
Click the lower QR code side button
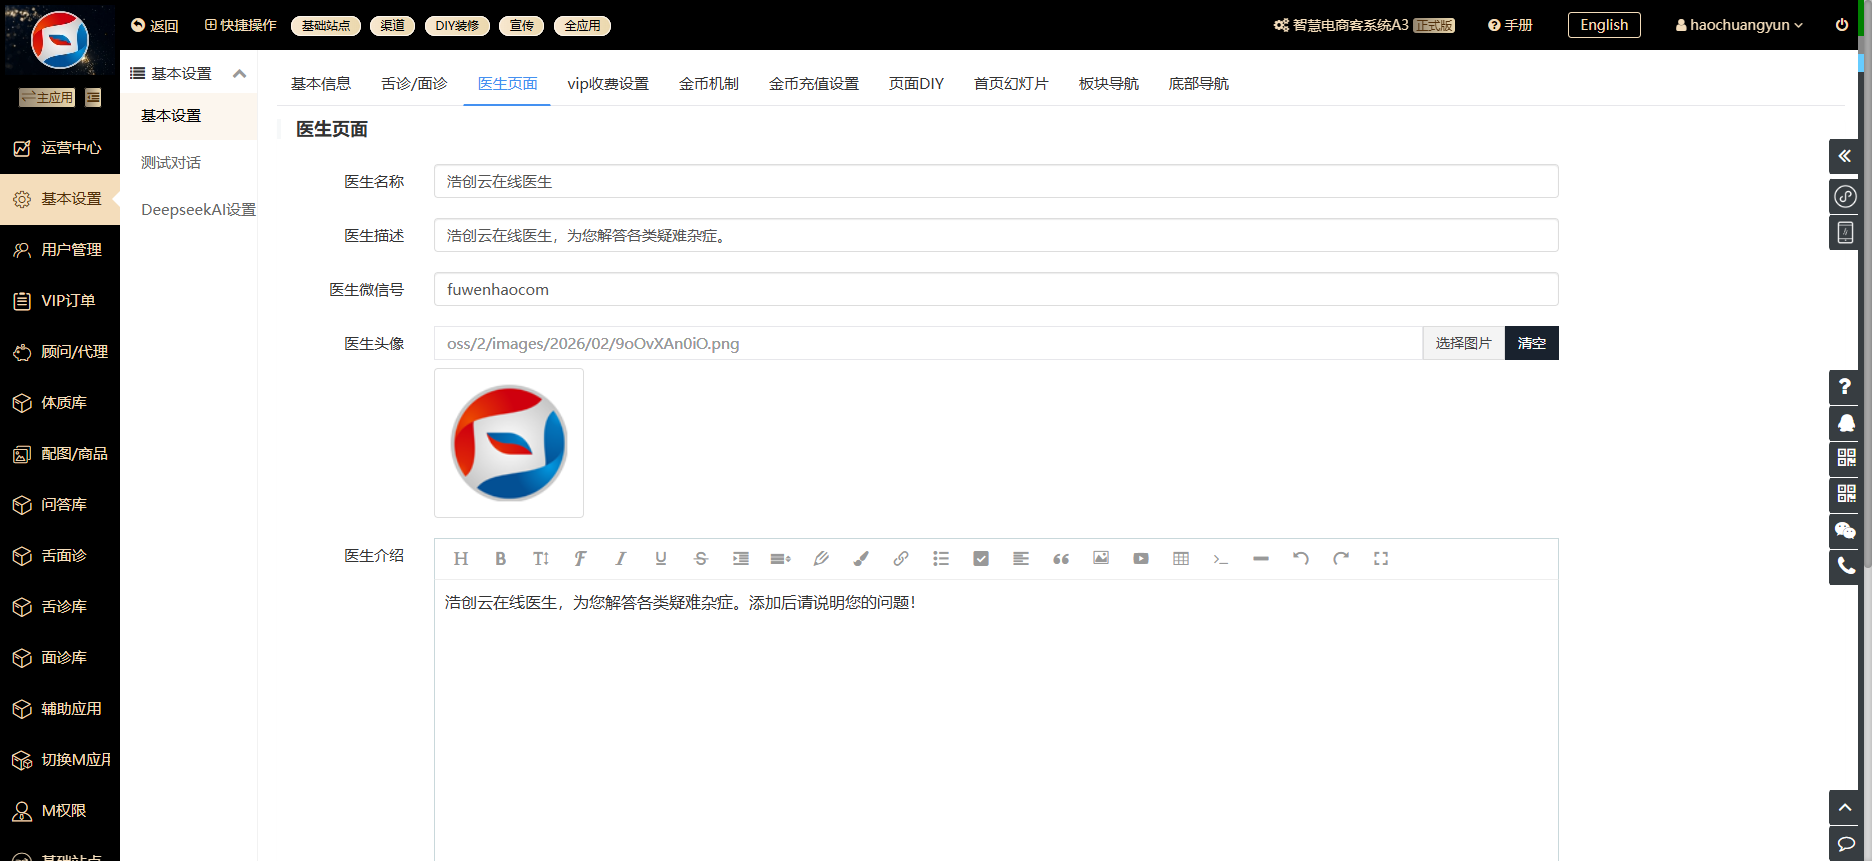tap(1845, 495)
